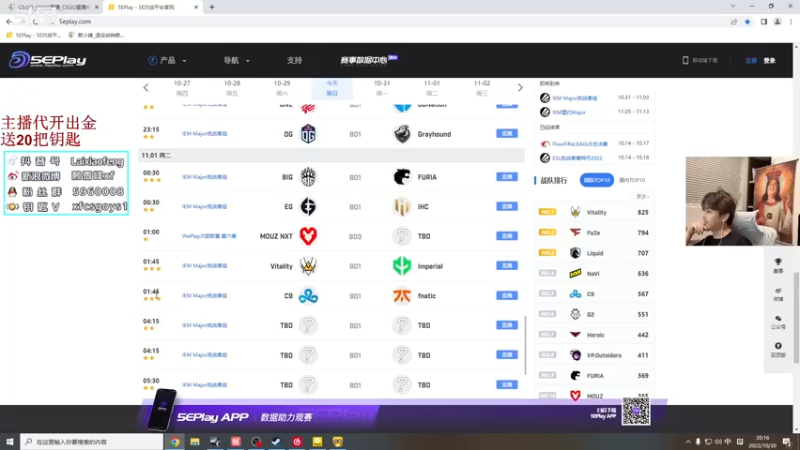Click the IHC team logo

pos(402,207)
